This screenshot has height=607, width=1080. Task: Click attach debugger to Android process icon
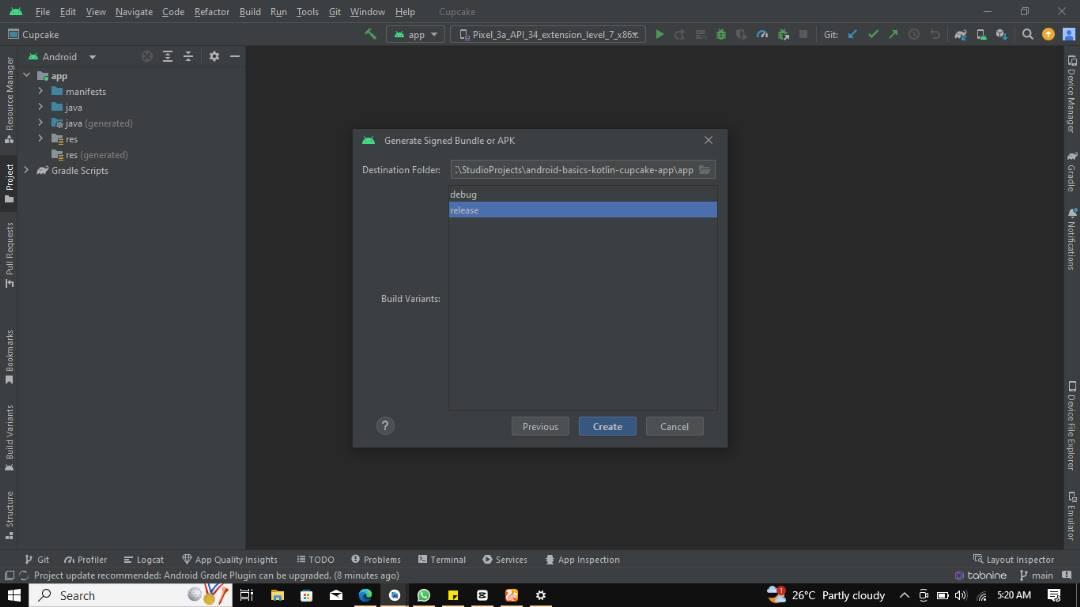tap(783, 34)
